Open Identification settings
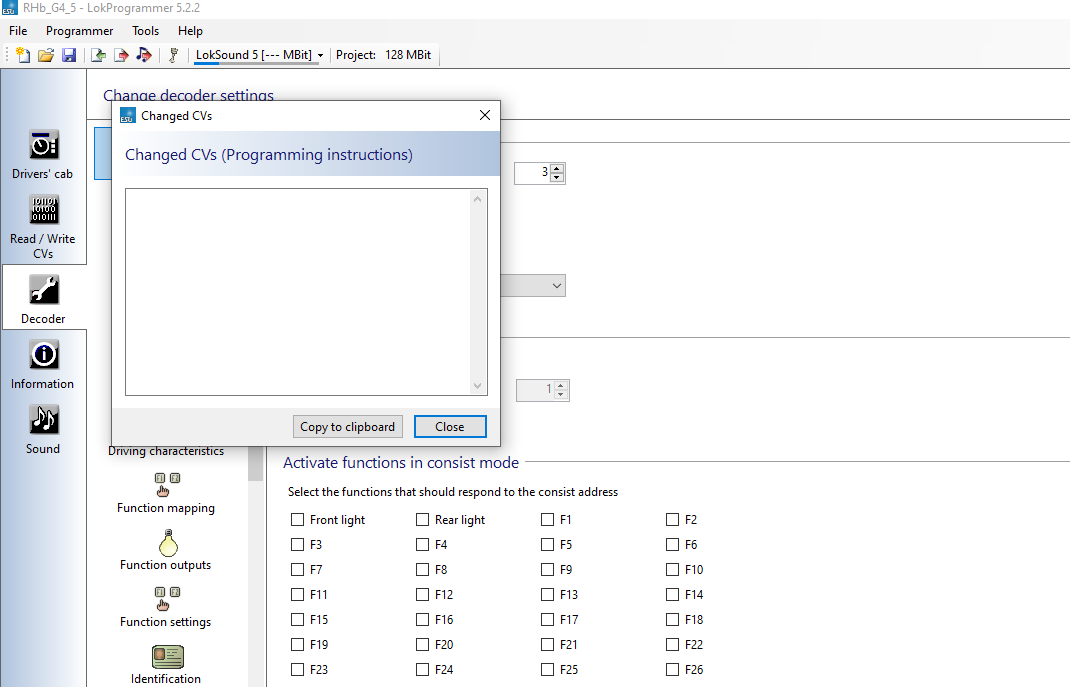 click(x=166, y=664)
